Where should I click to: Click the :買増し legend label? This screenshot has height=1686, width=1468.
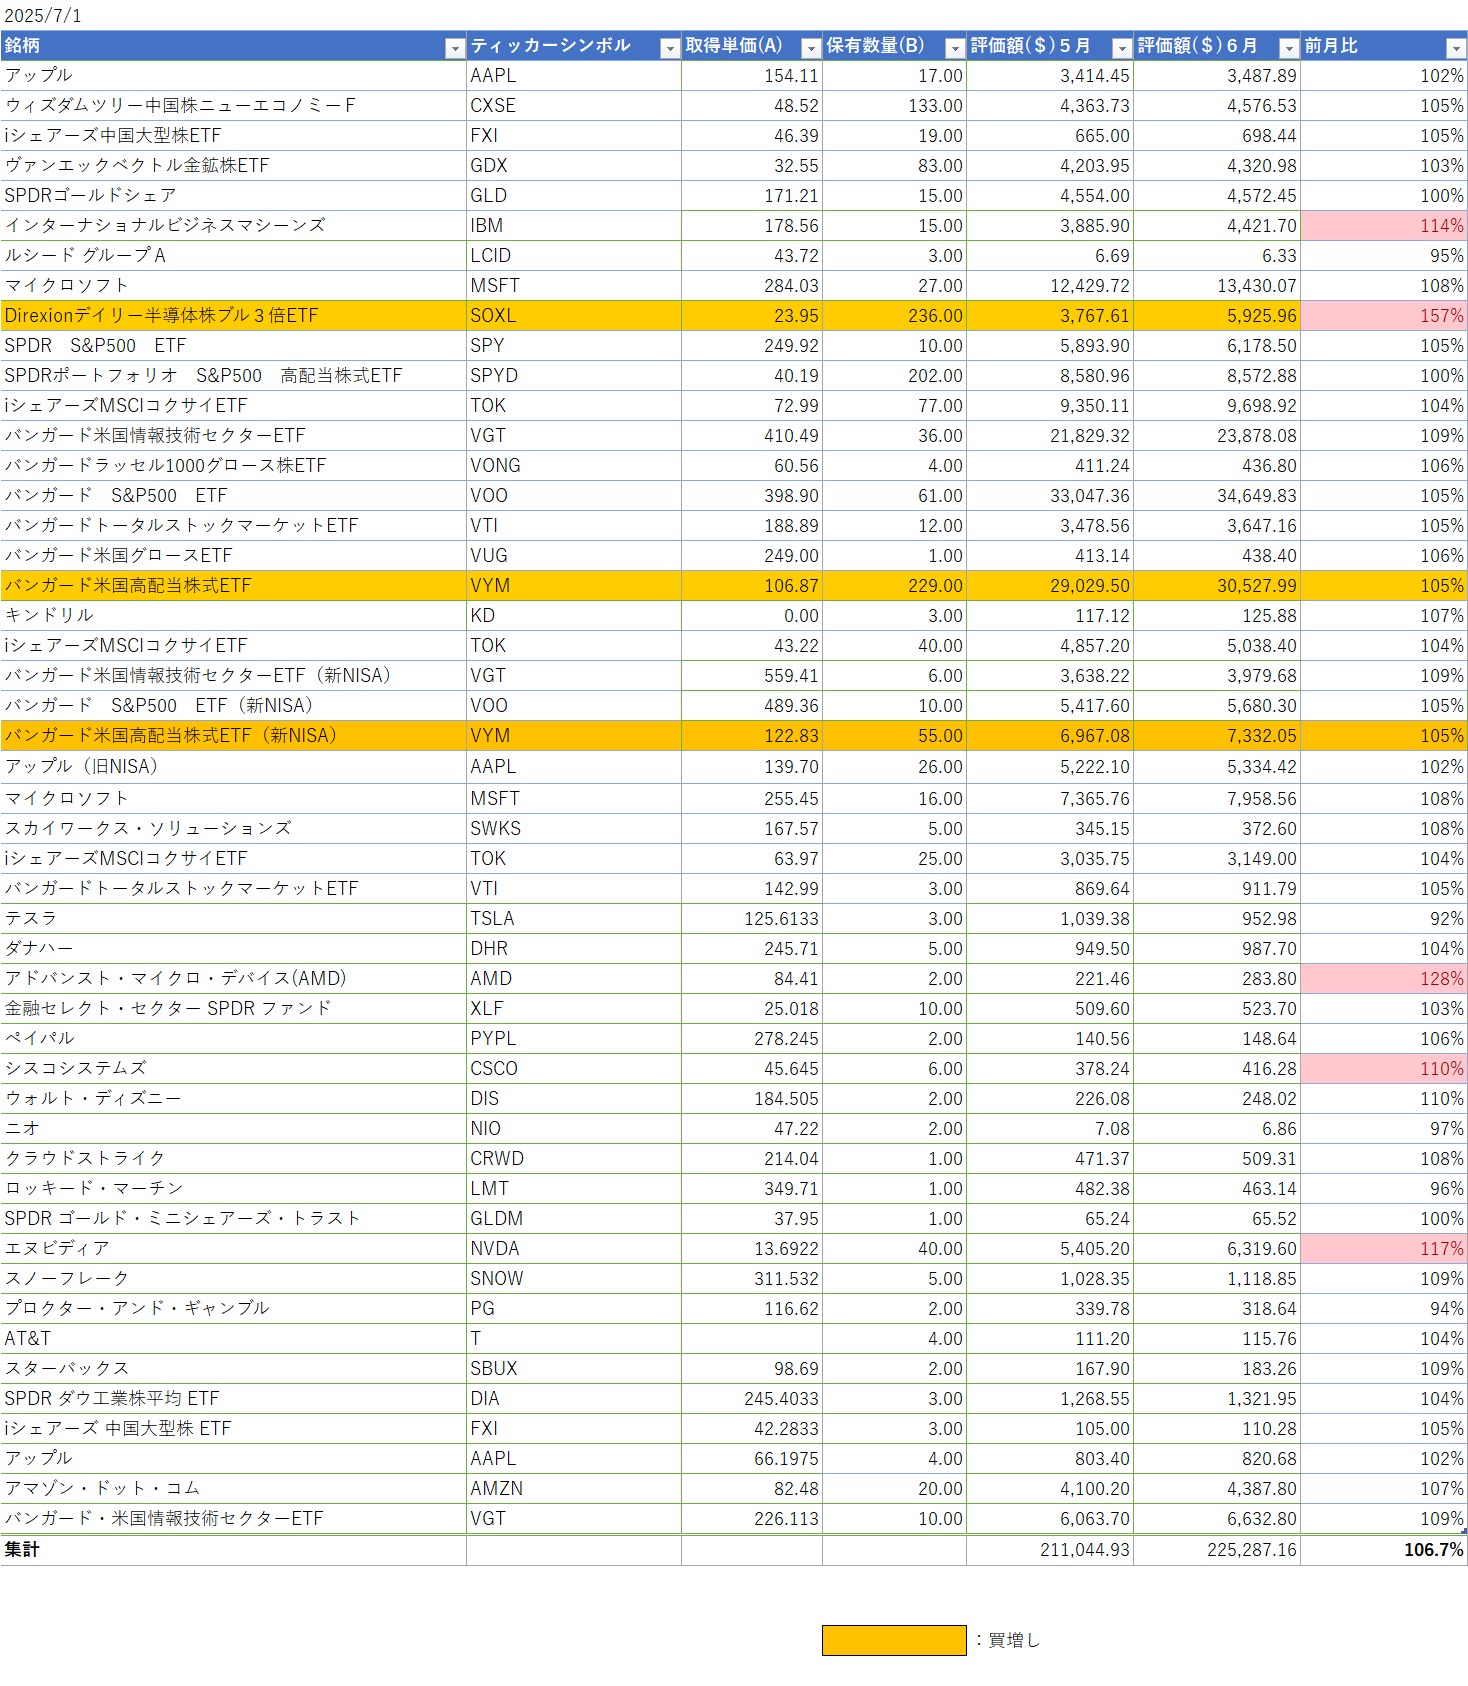tap(1008, 1640)
